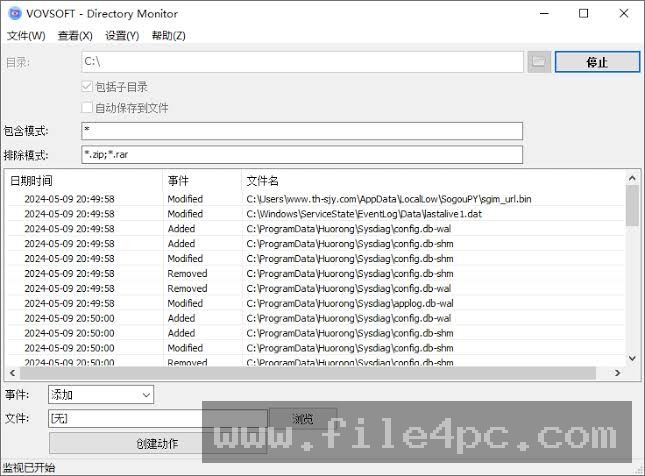Screen dimensions: 645x476
Task: Select the row for lastalive1.dat
Action: point(316,214)
